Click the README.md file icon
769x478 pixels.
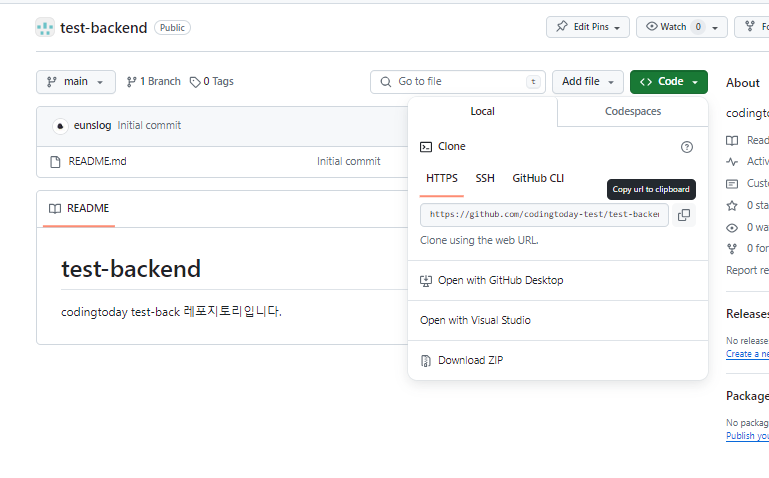tap(55, 162)
